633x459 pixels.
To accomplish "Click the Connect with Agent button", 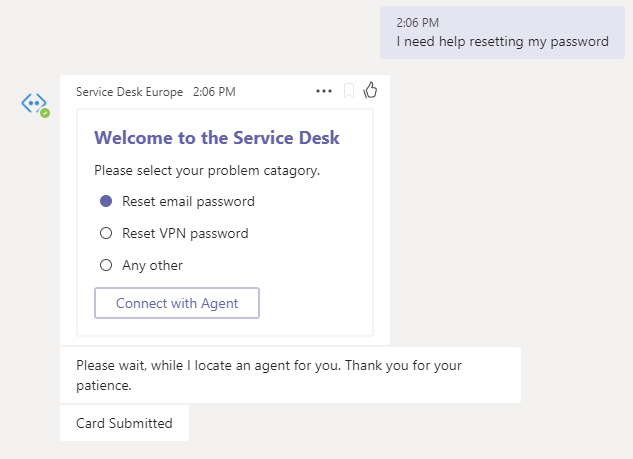I will pyautogui.click(x=177, y=303).
